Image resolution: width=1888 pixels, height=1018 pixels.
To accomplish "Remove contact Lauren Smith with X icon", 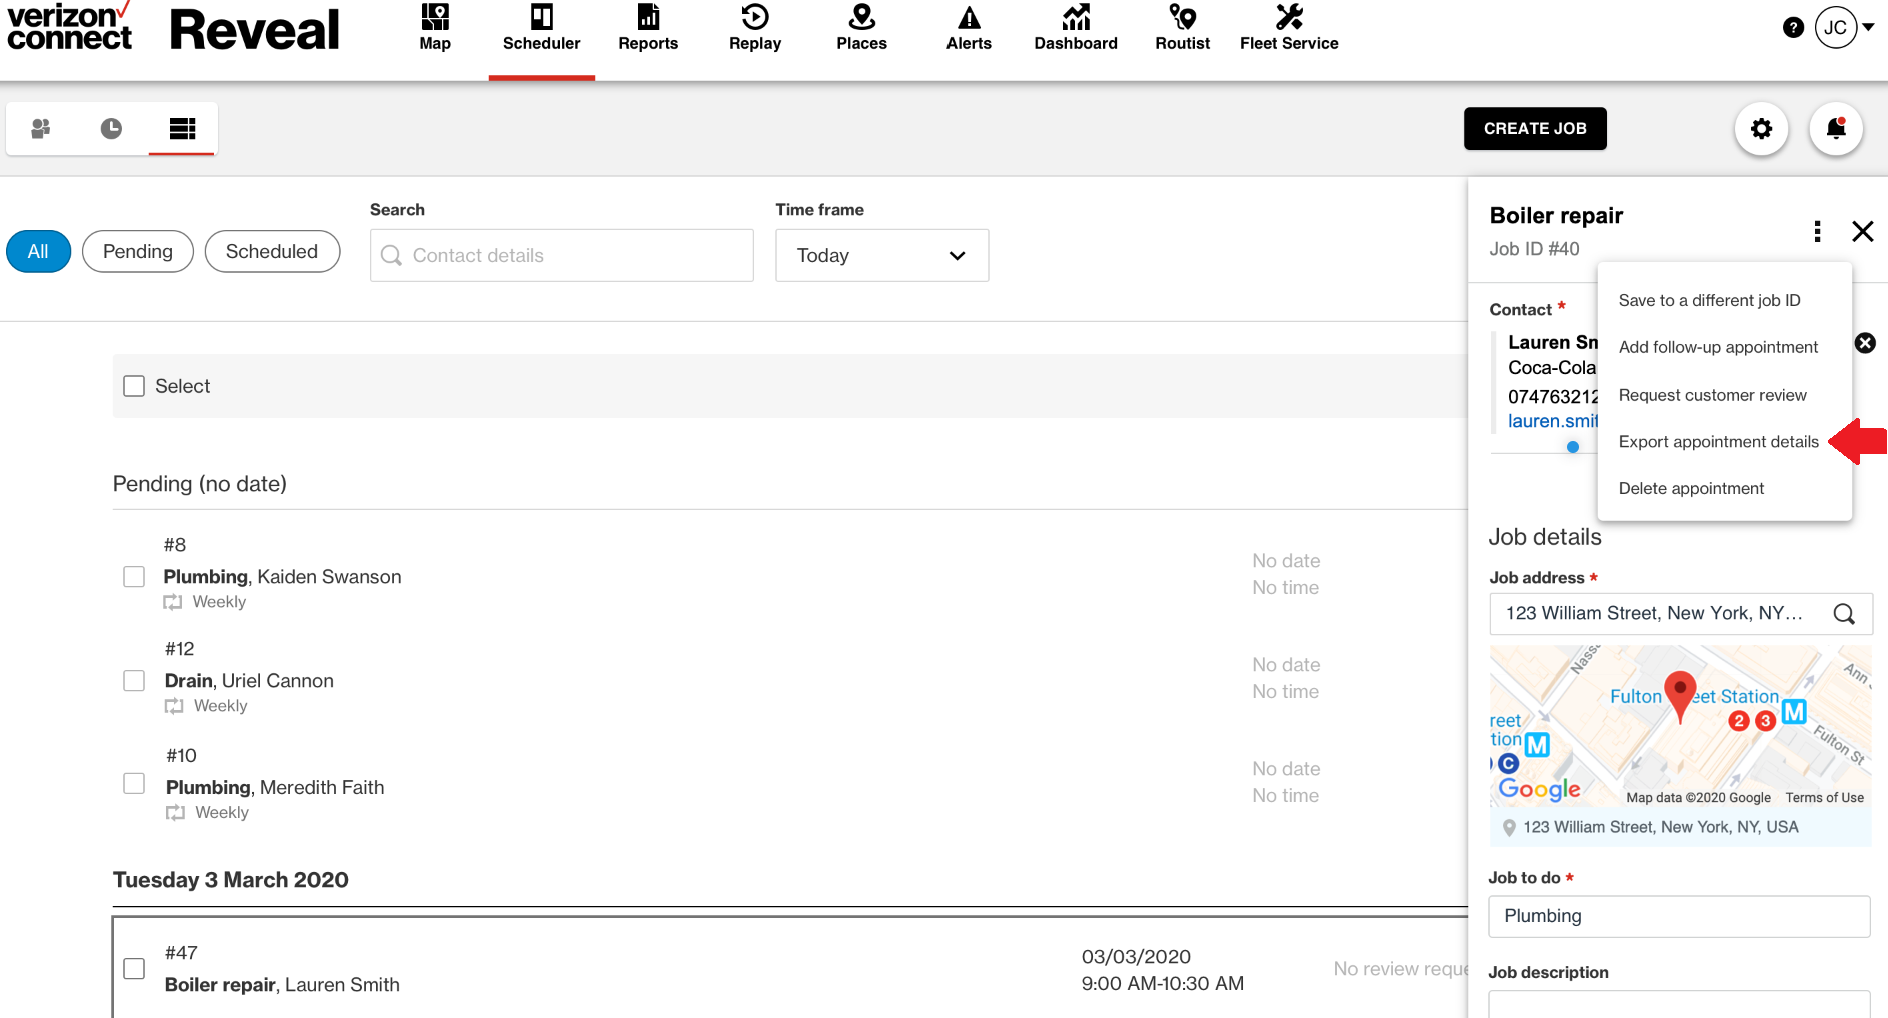I will (x=1865, y=343).
